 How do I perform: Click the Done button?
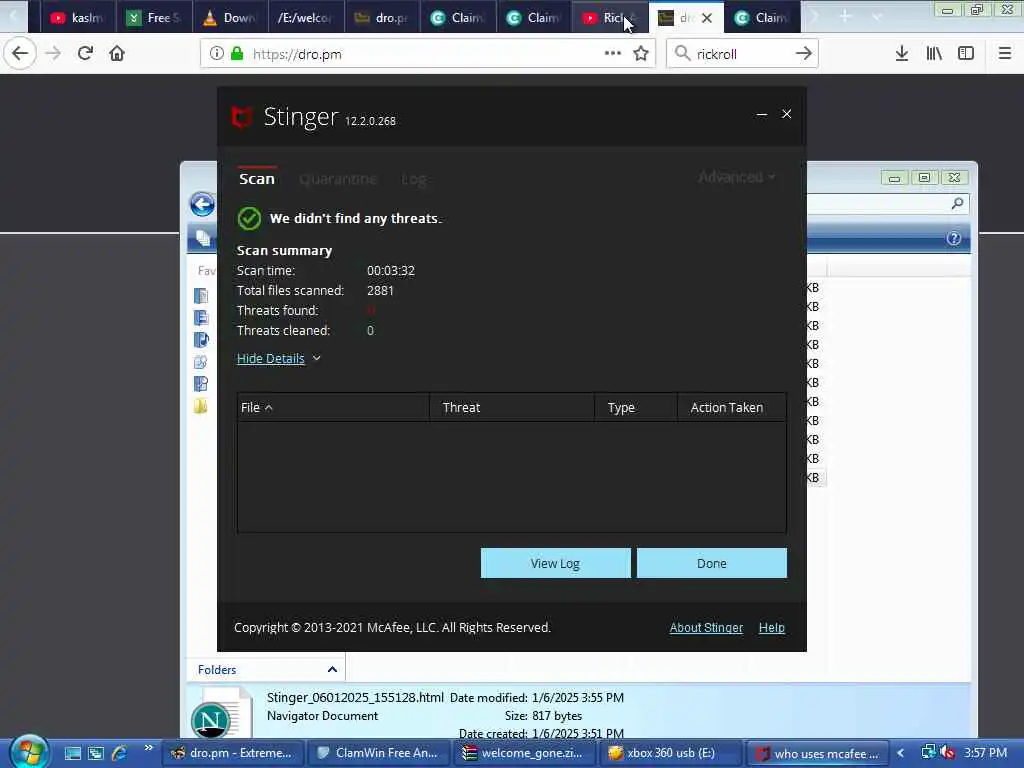click(x=712, y=563)
